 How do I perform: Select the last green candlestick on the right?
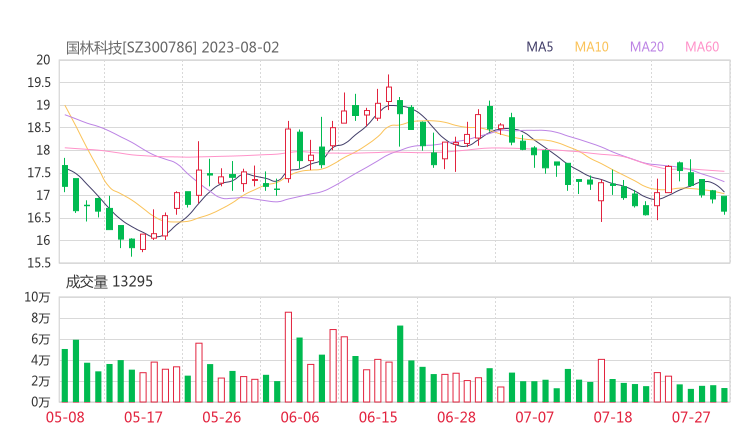pos(724,204)
